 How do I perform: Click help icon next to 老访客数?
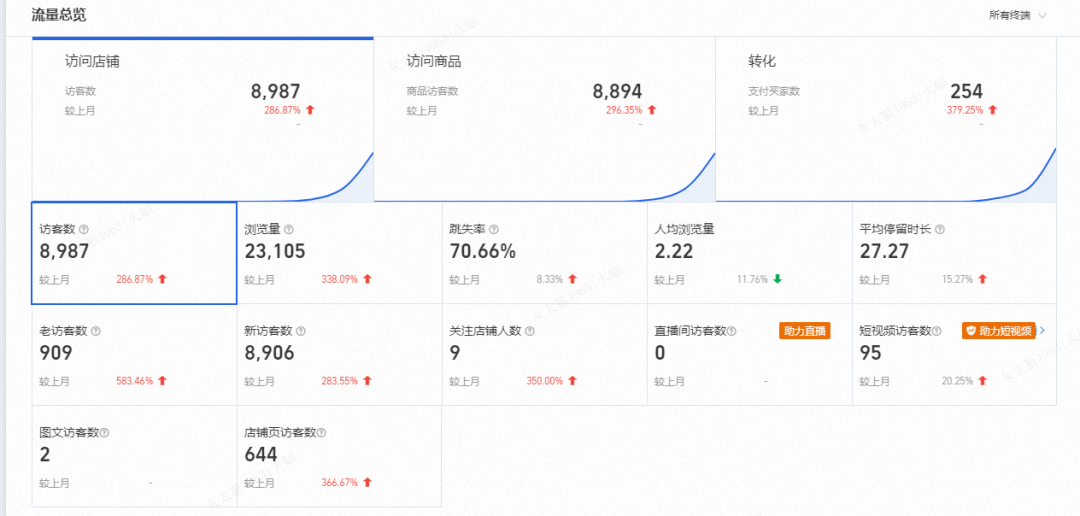coord(96,331)
